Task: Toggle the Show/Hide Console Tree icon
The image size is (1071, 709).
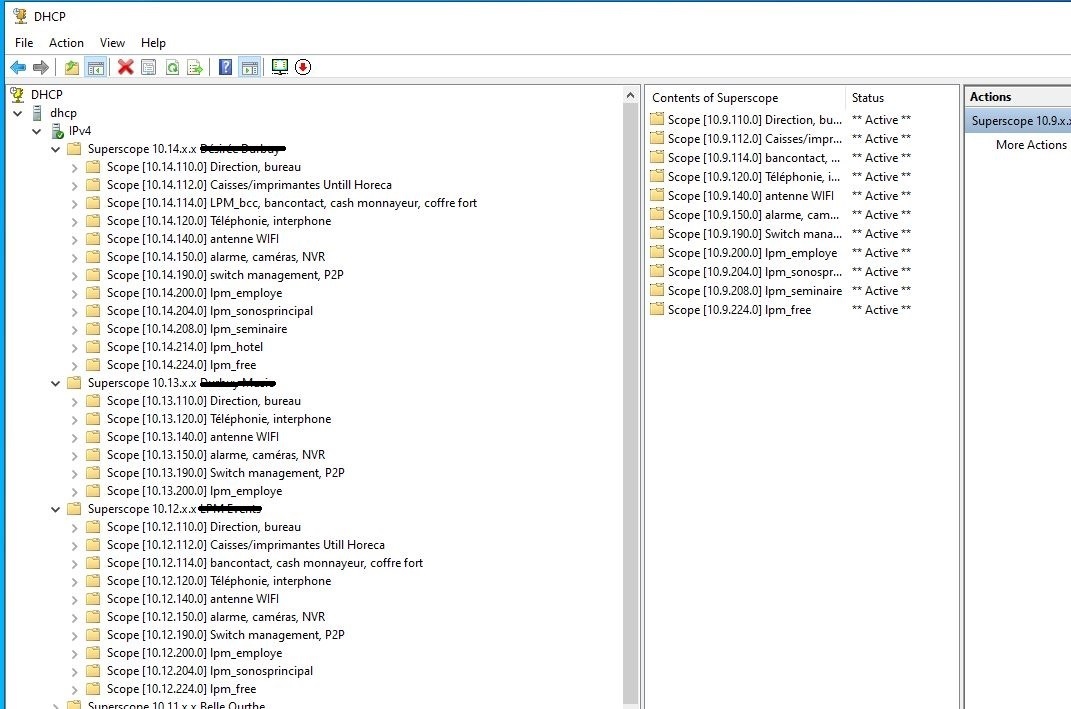Action: pyautogui.click(x=96, y=67)
